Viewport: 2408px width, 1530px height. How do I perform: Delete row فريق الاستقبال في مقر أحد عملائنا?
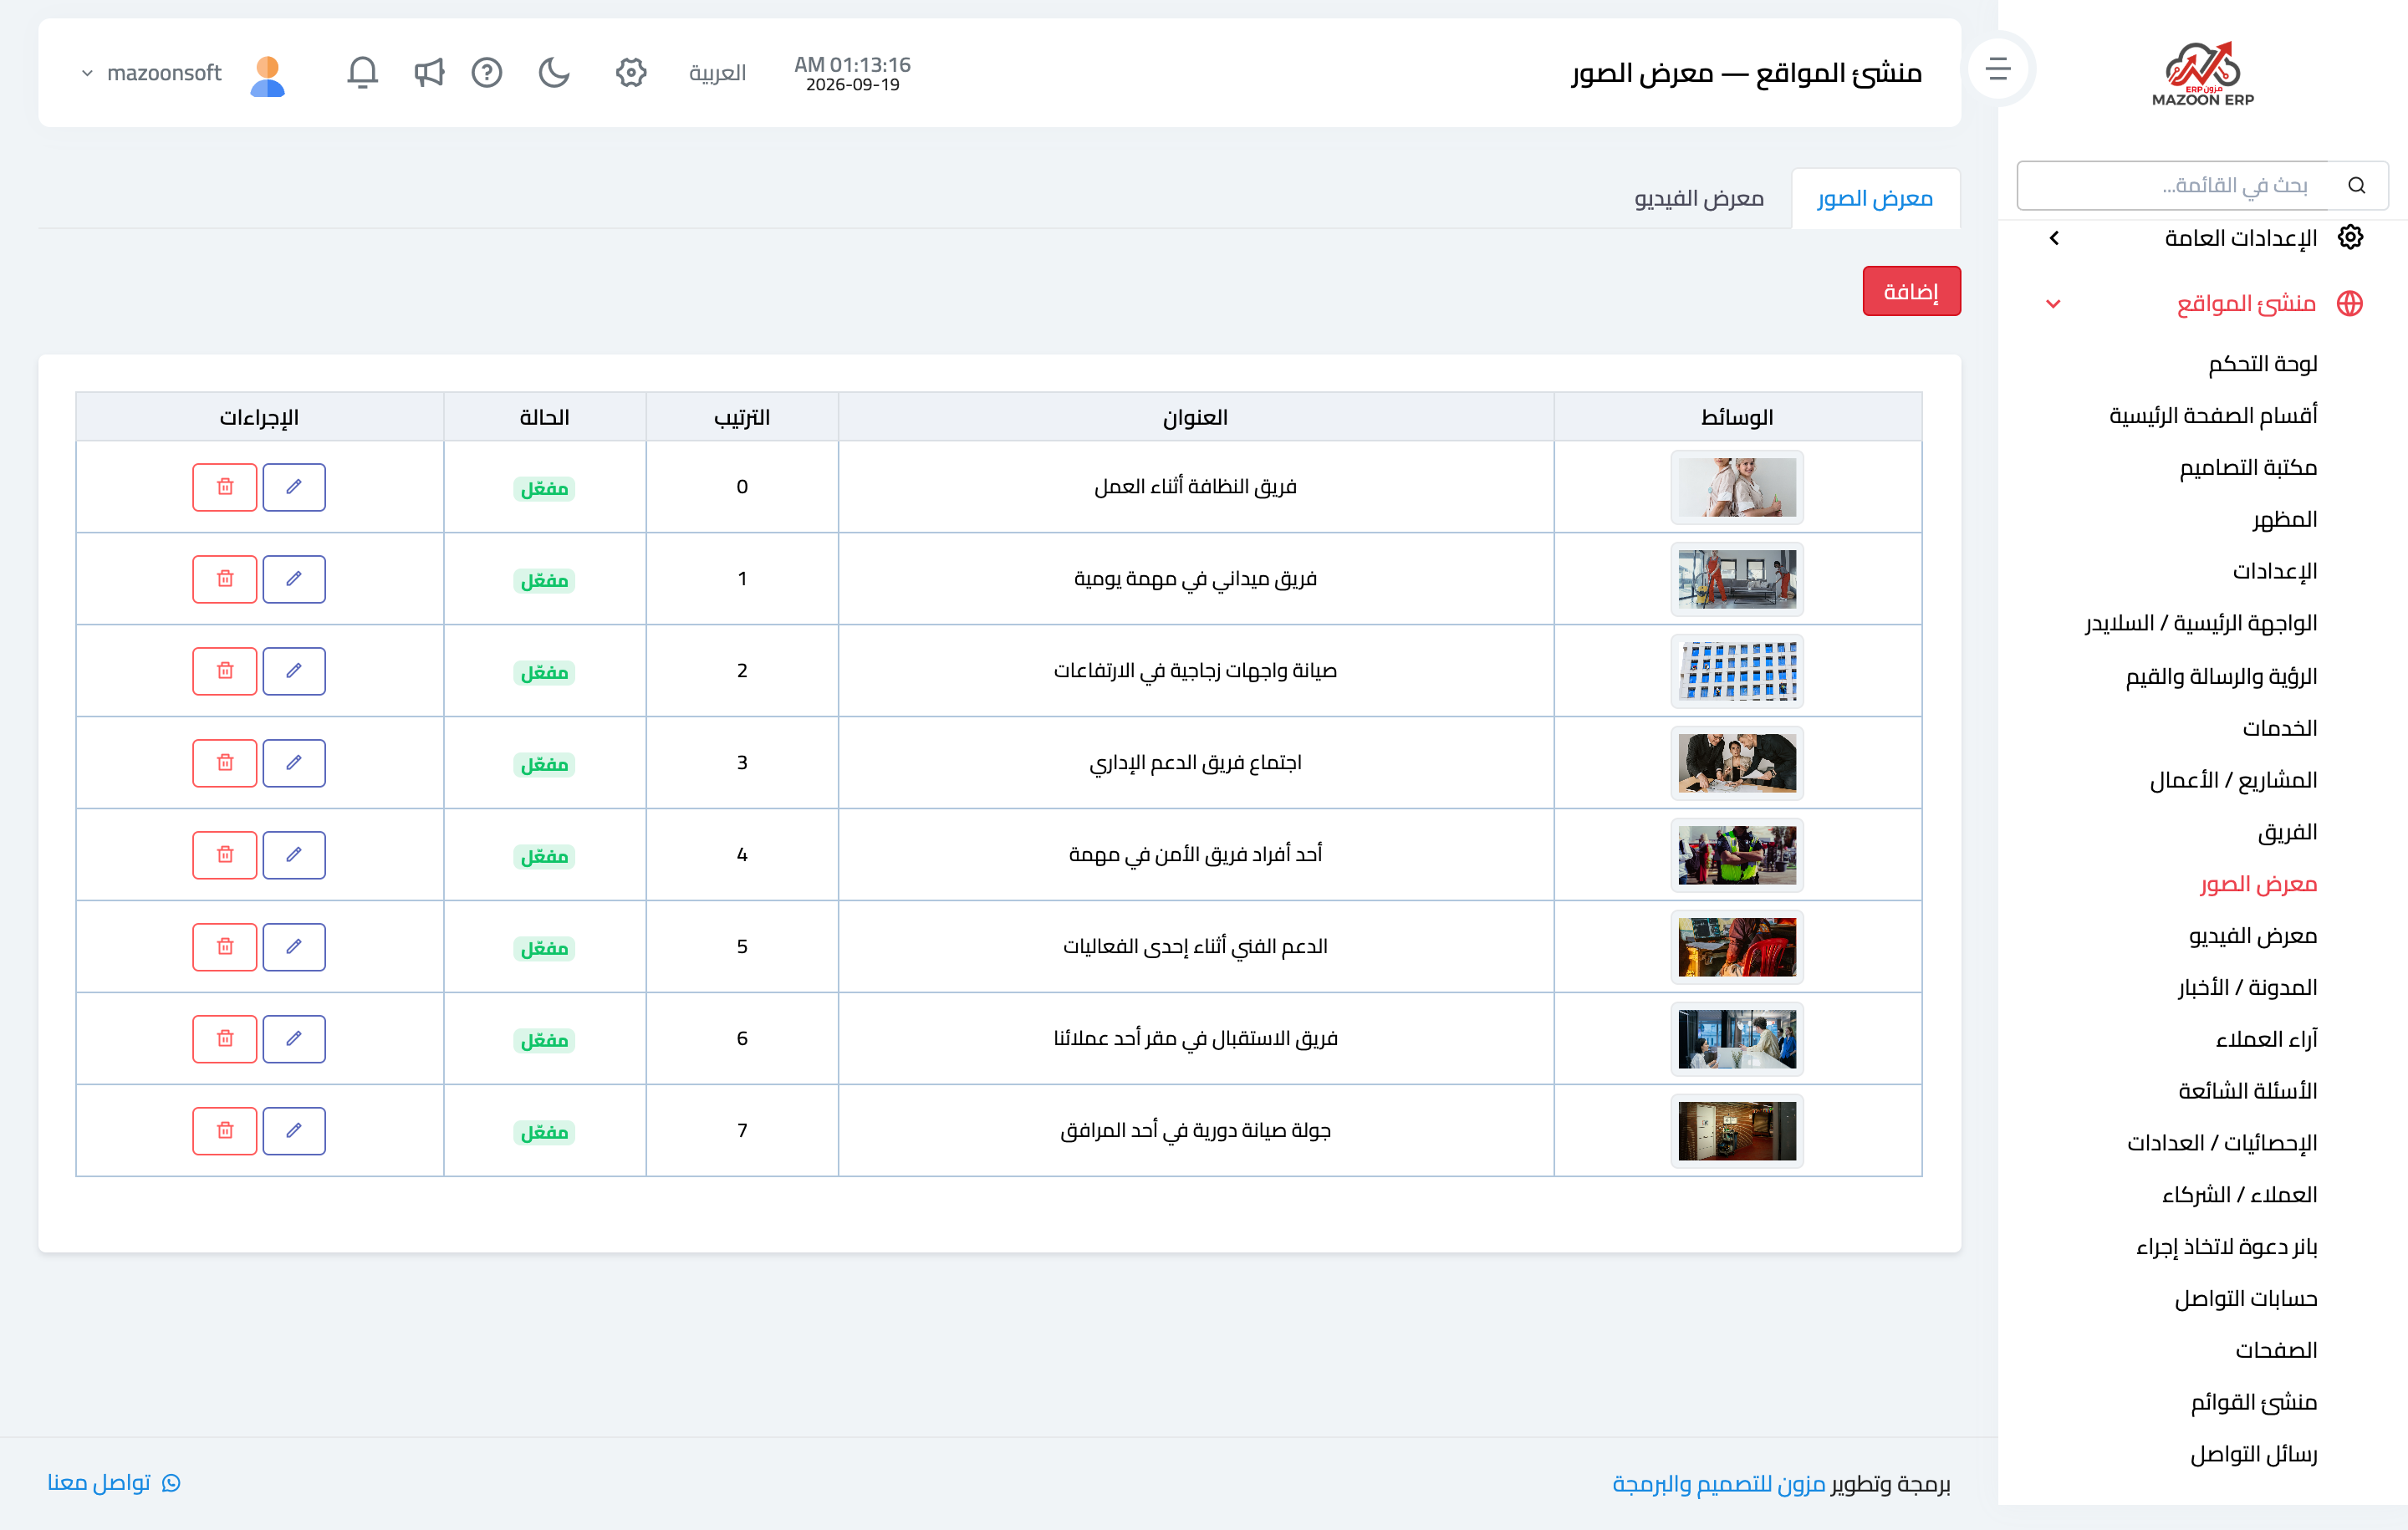[225, 1039]
